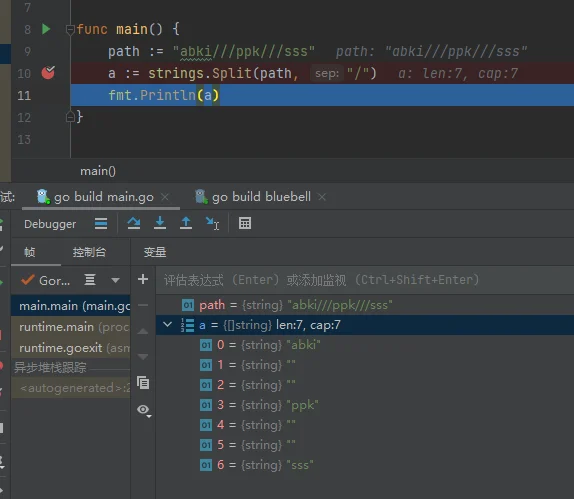Click the Run to Cursor icon
The height and width of the screenshot is (499, 574).
click(x=212, y=223)
